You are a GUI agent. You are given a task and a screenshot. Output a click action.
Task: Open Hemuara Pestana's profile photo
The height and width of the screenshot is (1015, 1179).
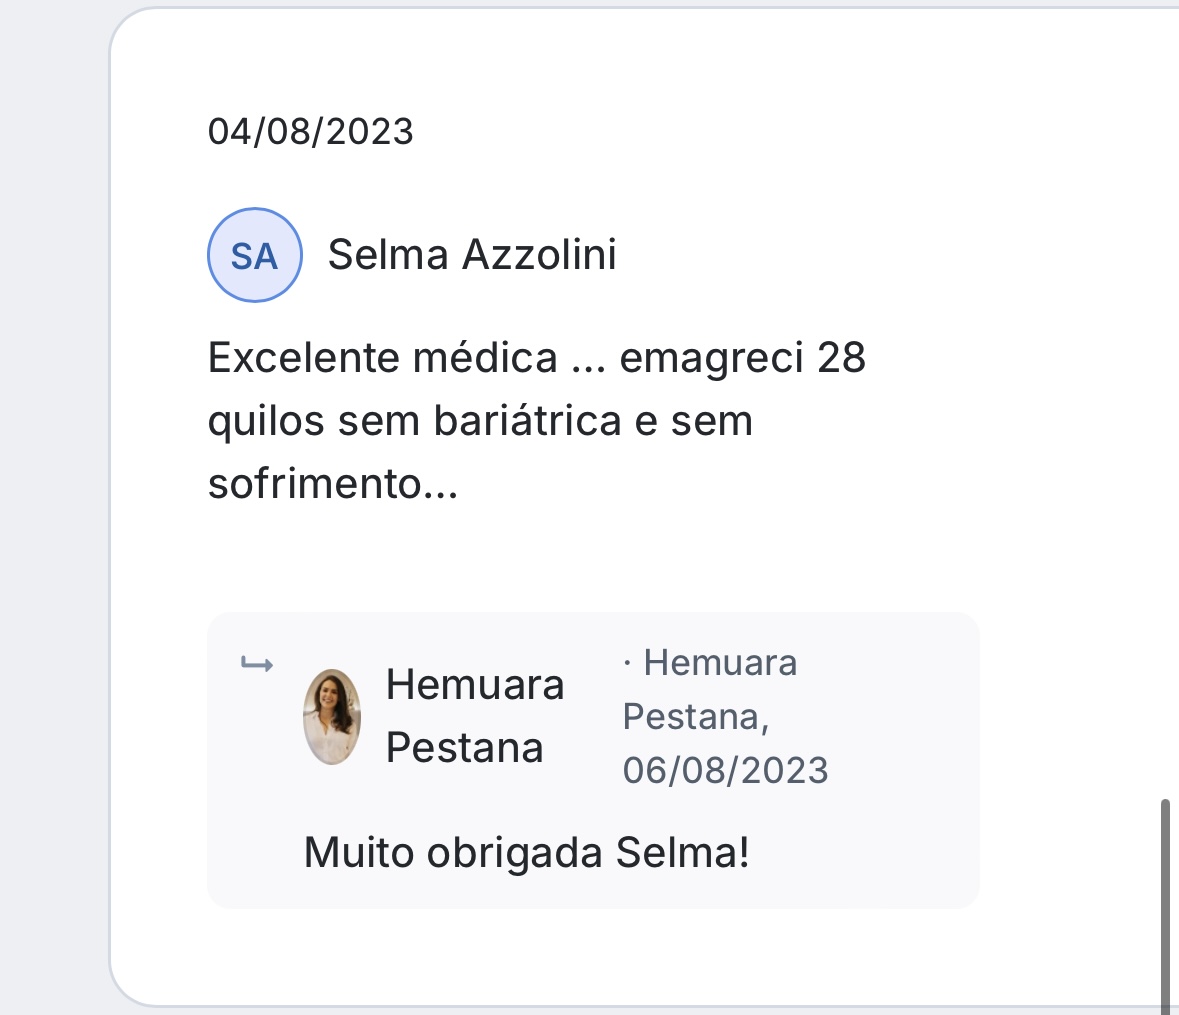332,717
